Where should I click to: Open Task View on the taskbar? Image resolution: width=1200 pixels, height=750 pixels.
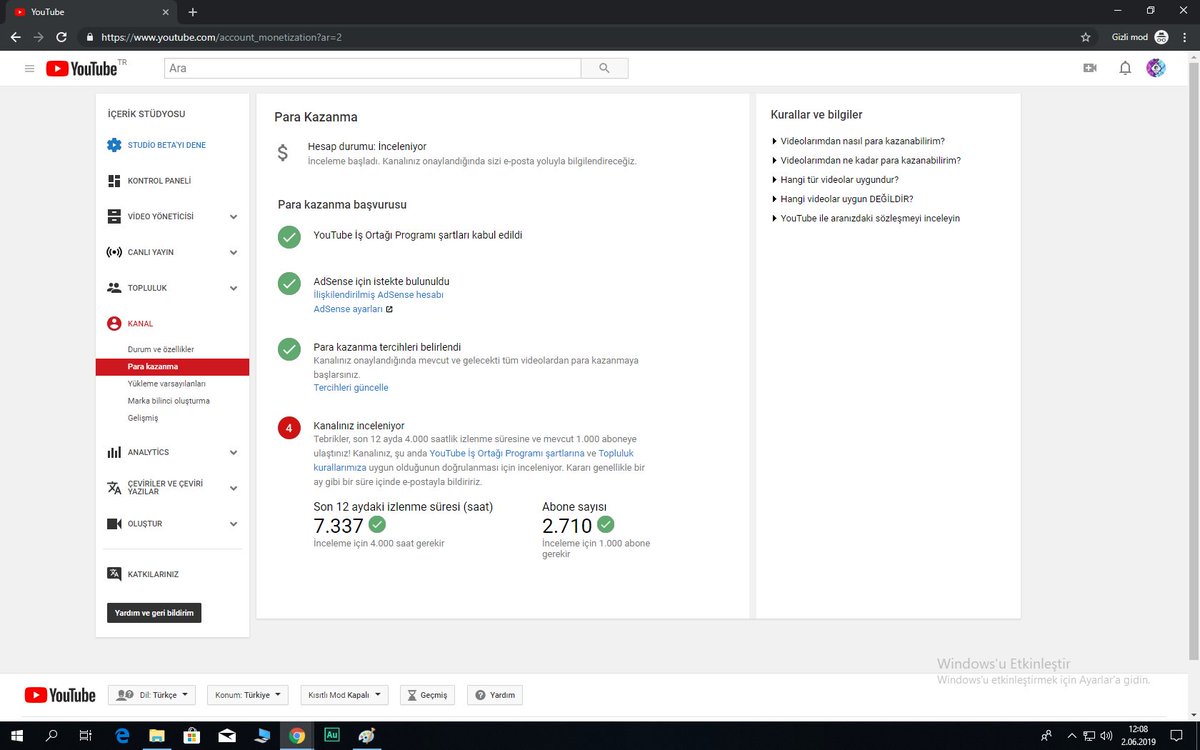[x=87, y=736]
